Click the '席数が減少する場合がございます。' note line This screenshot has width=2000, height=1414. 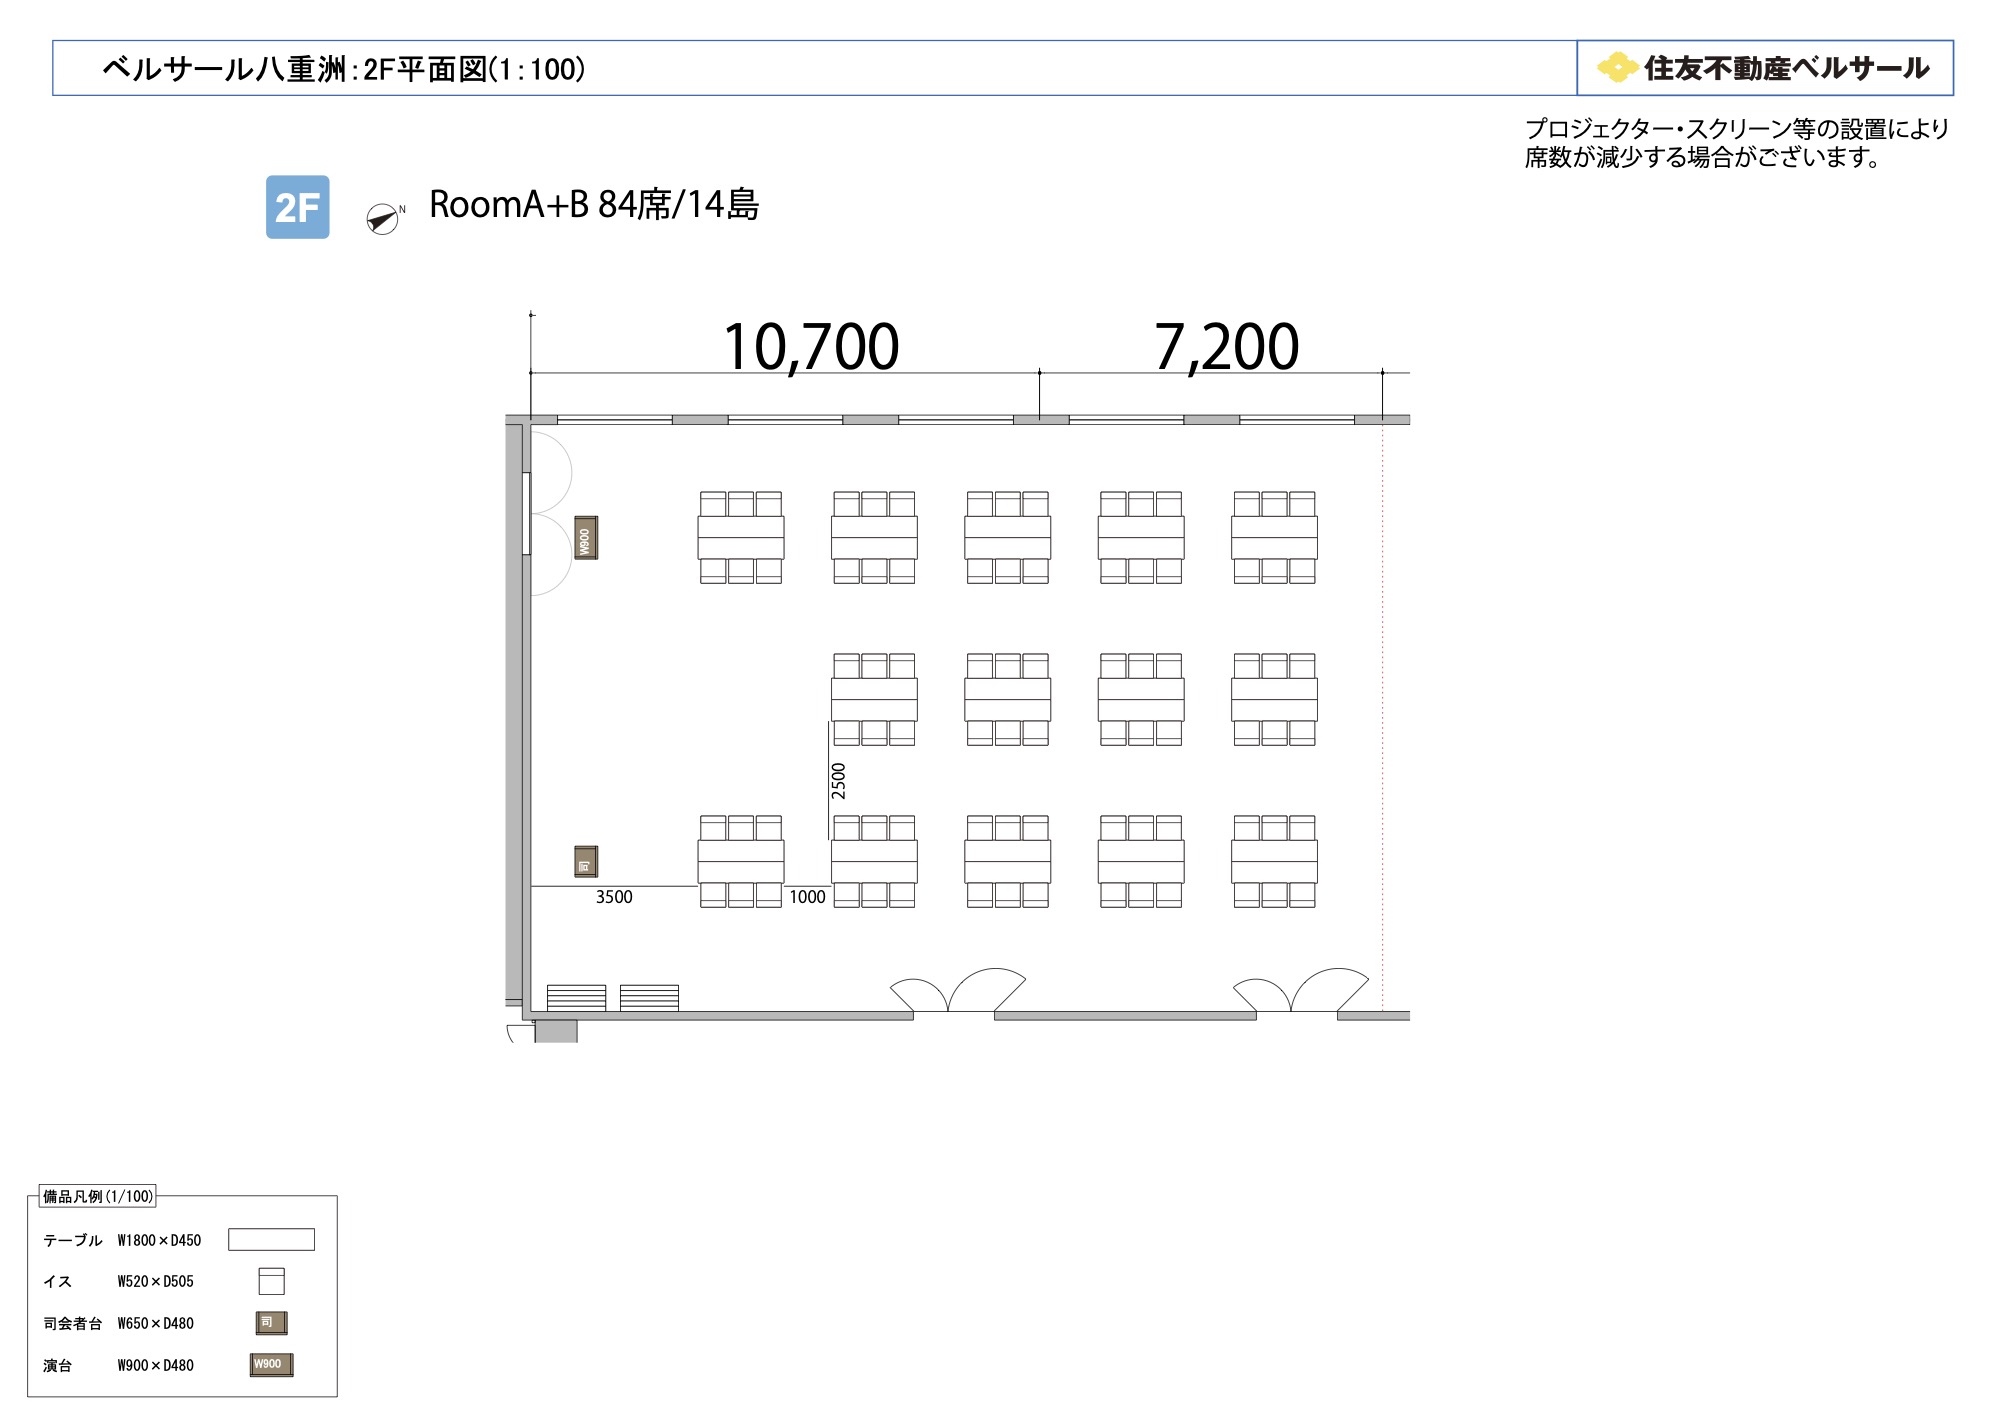pos(1703,157)
